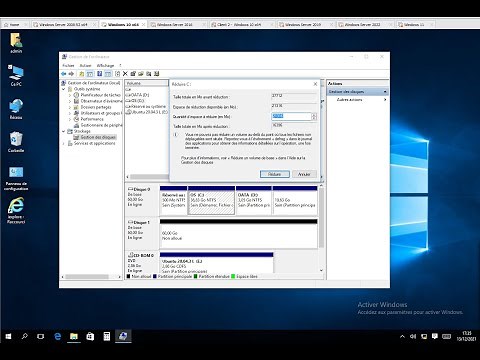Open Task View from the taskbar
This screenshot has width=480, height=360.
click(x=41, y=336)
